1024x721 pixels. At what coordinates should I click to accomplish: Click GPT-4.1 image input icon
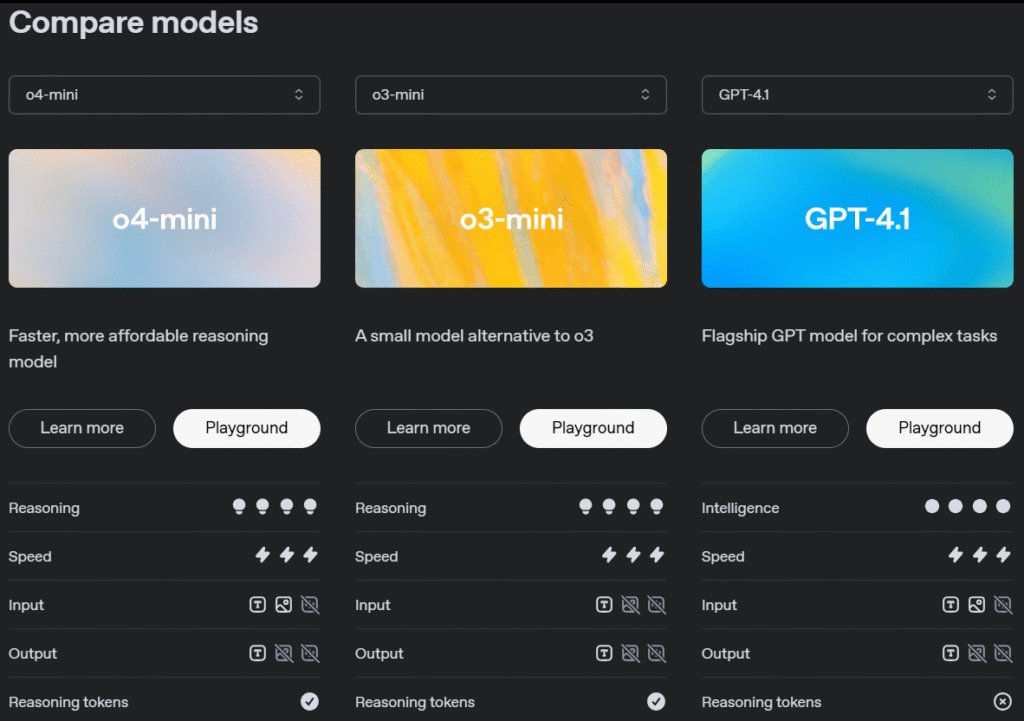click(977, 605)
